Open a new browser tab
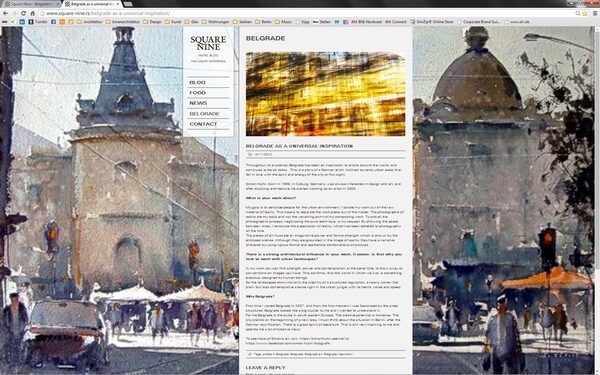Screen dimensions: 600x375 point(128,4)
